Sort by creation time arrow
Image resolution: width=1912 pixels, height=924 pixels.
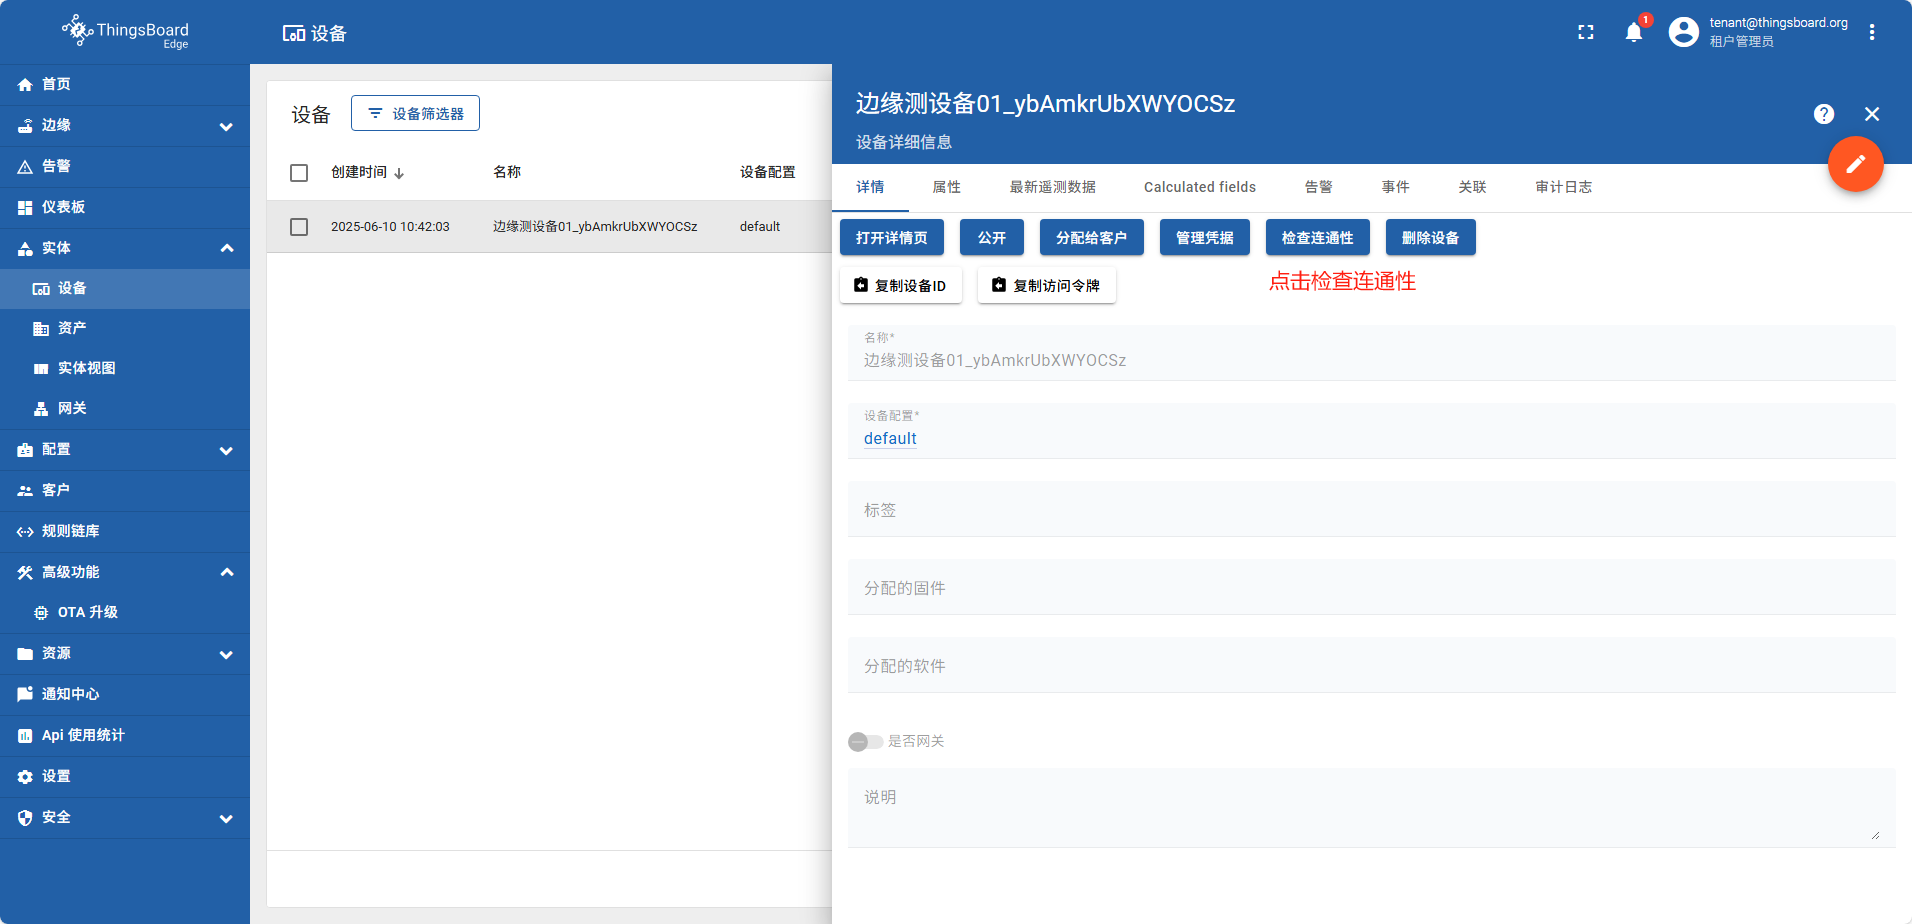[x=399, y=173]
